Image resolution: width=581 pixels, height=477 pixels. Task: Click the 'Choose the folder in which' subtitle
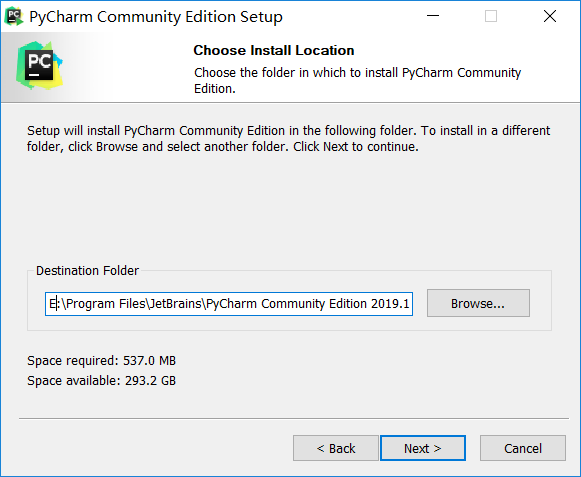[x=358, y=80]
